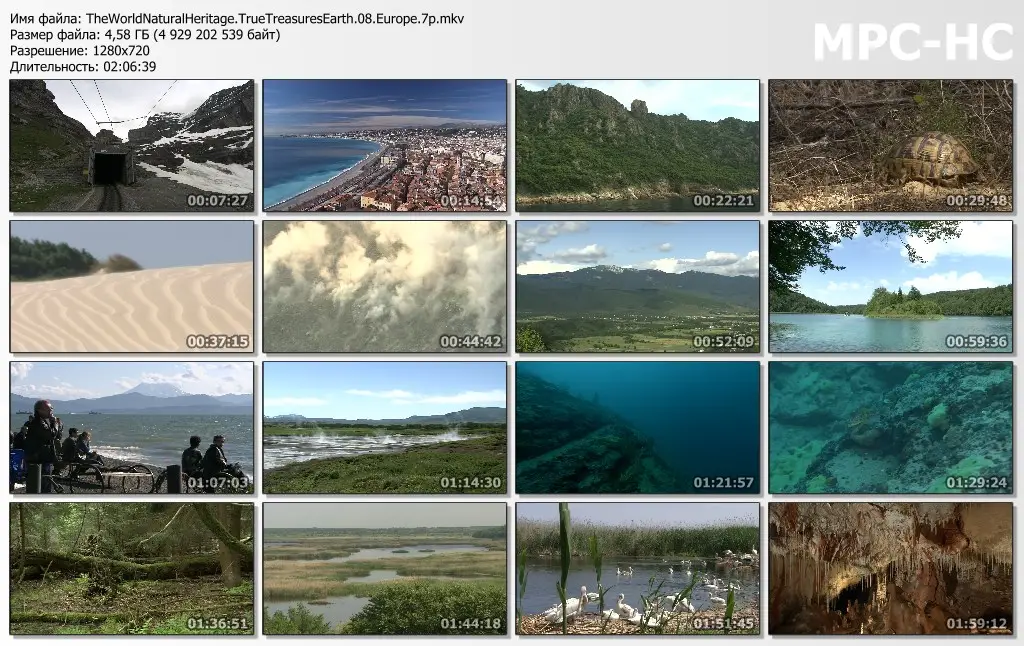Select the mossy forest thumbnail at 01:36:51
This screenshot has height=646, width=1024.
coord(132,568)
